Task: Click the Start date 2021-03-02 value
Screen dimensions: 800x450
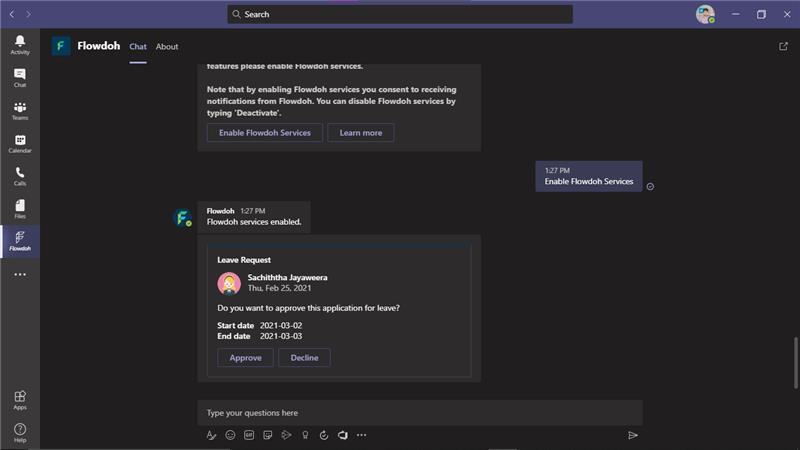Action: pos(281,326)
